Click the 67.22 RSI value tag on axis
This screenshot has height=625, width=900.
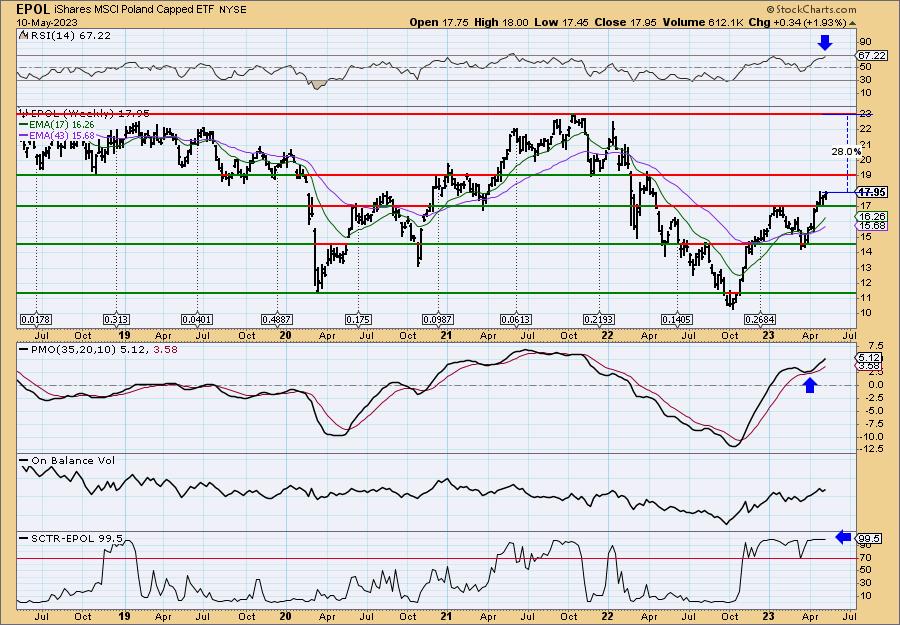pos(872,56)
